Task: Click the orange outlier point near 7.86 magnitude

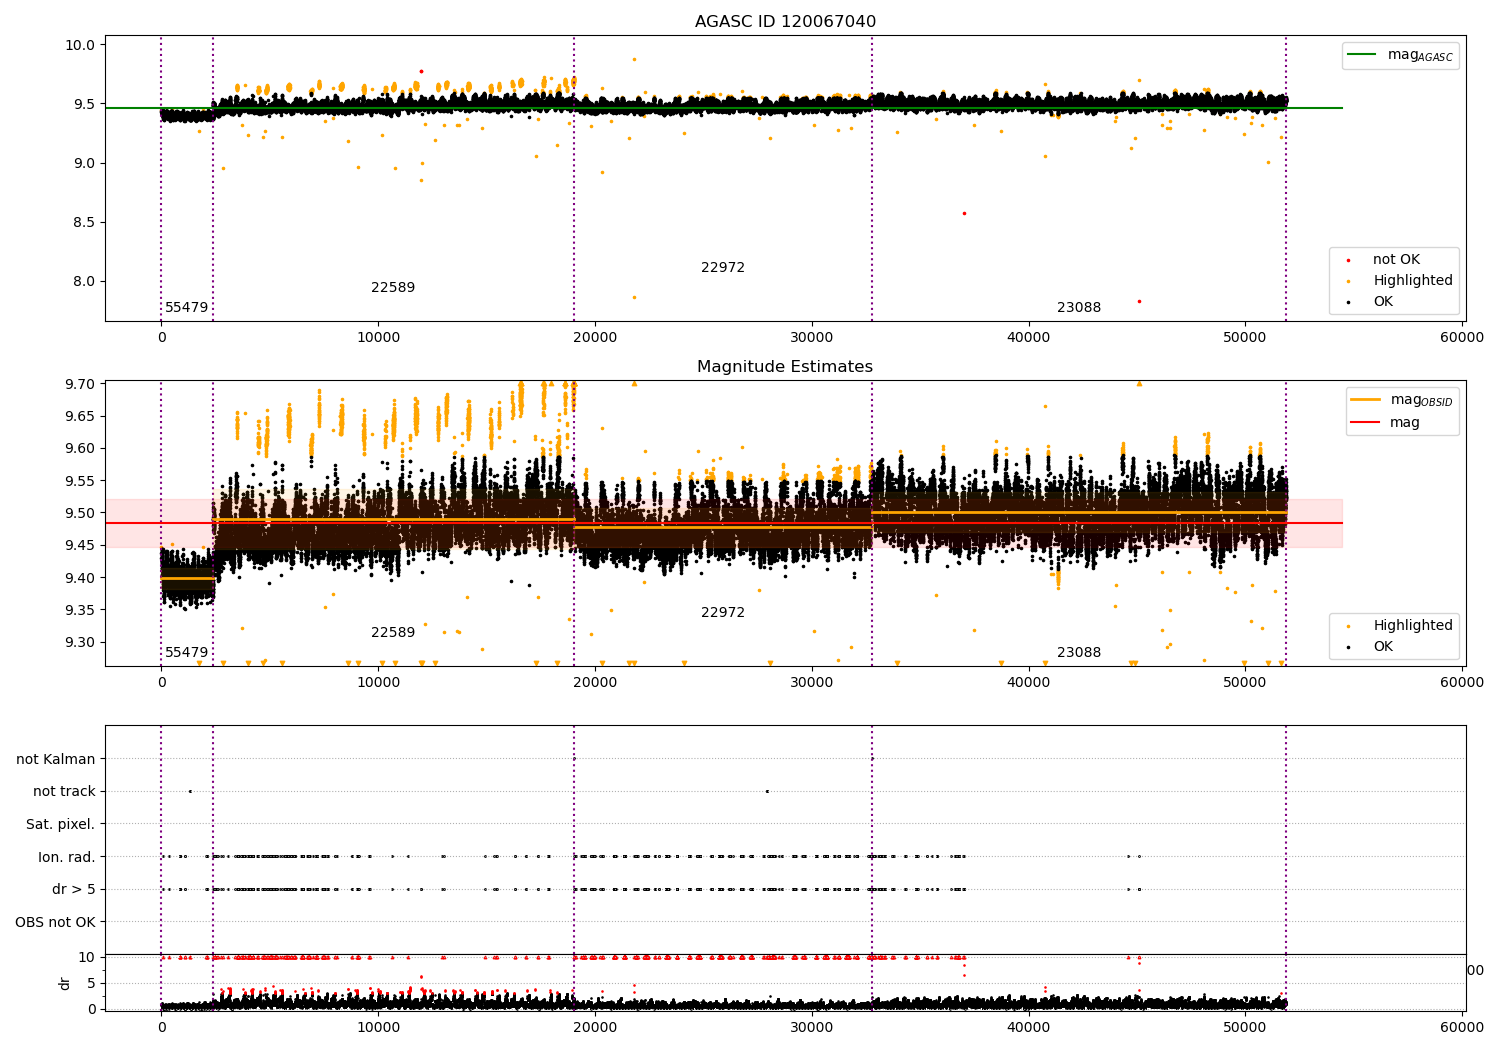Action: pos(634,297)
